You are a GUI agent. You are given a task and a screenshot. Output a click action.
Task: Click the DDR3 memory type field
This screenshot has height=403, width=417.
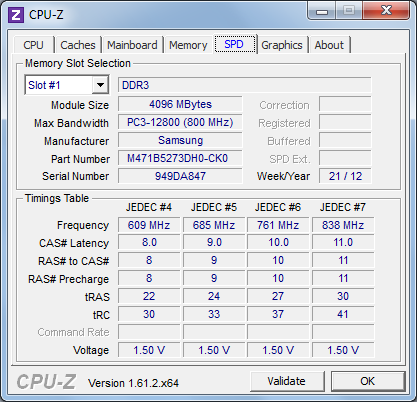click(244, 85)
